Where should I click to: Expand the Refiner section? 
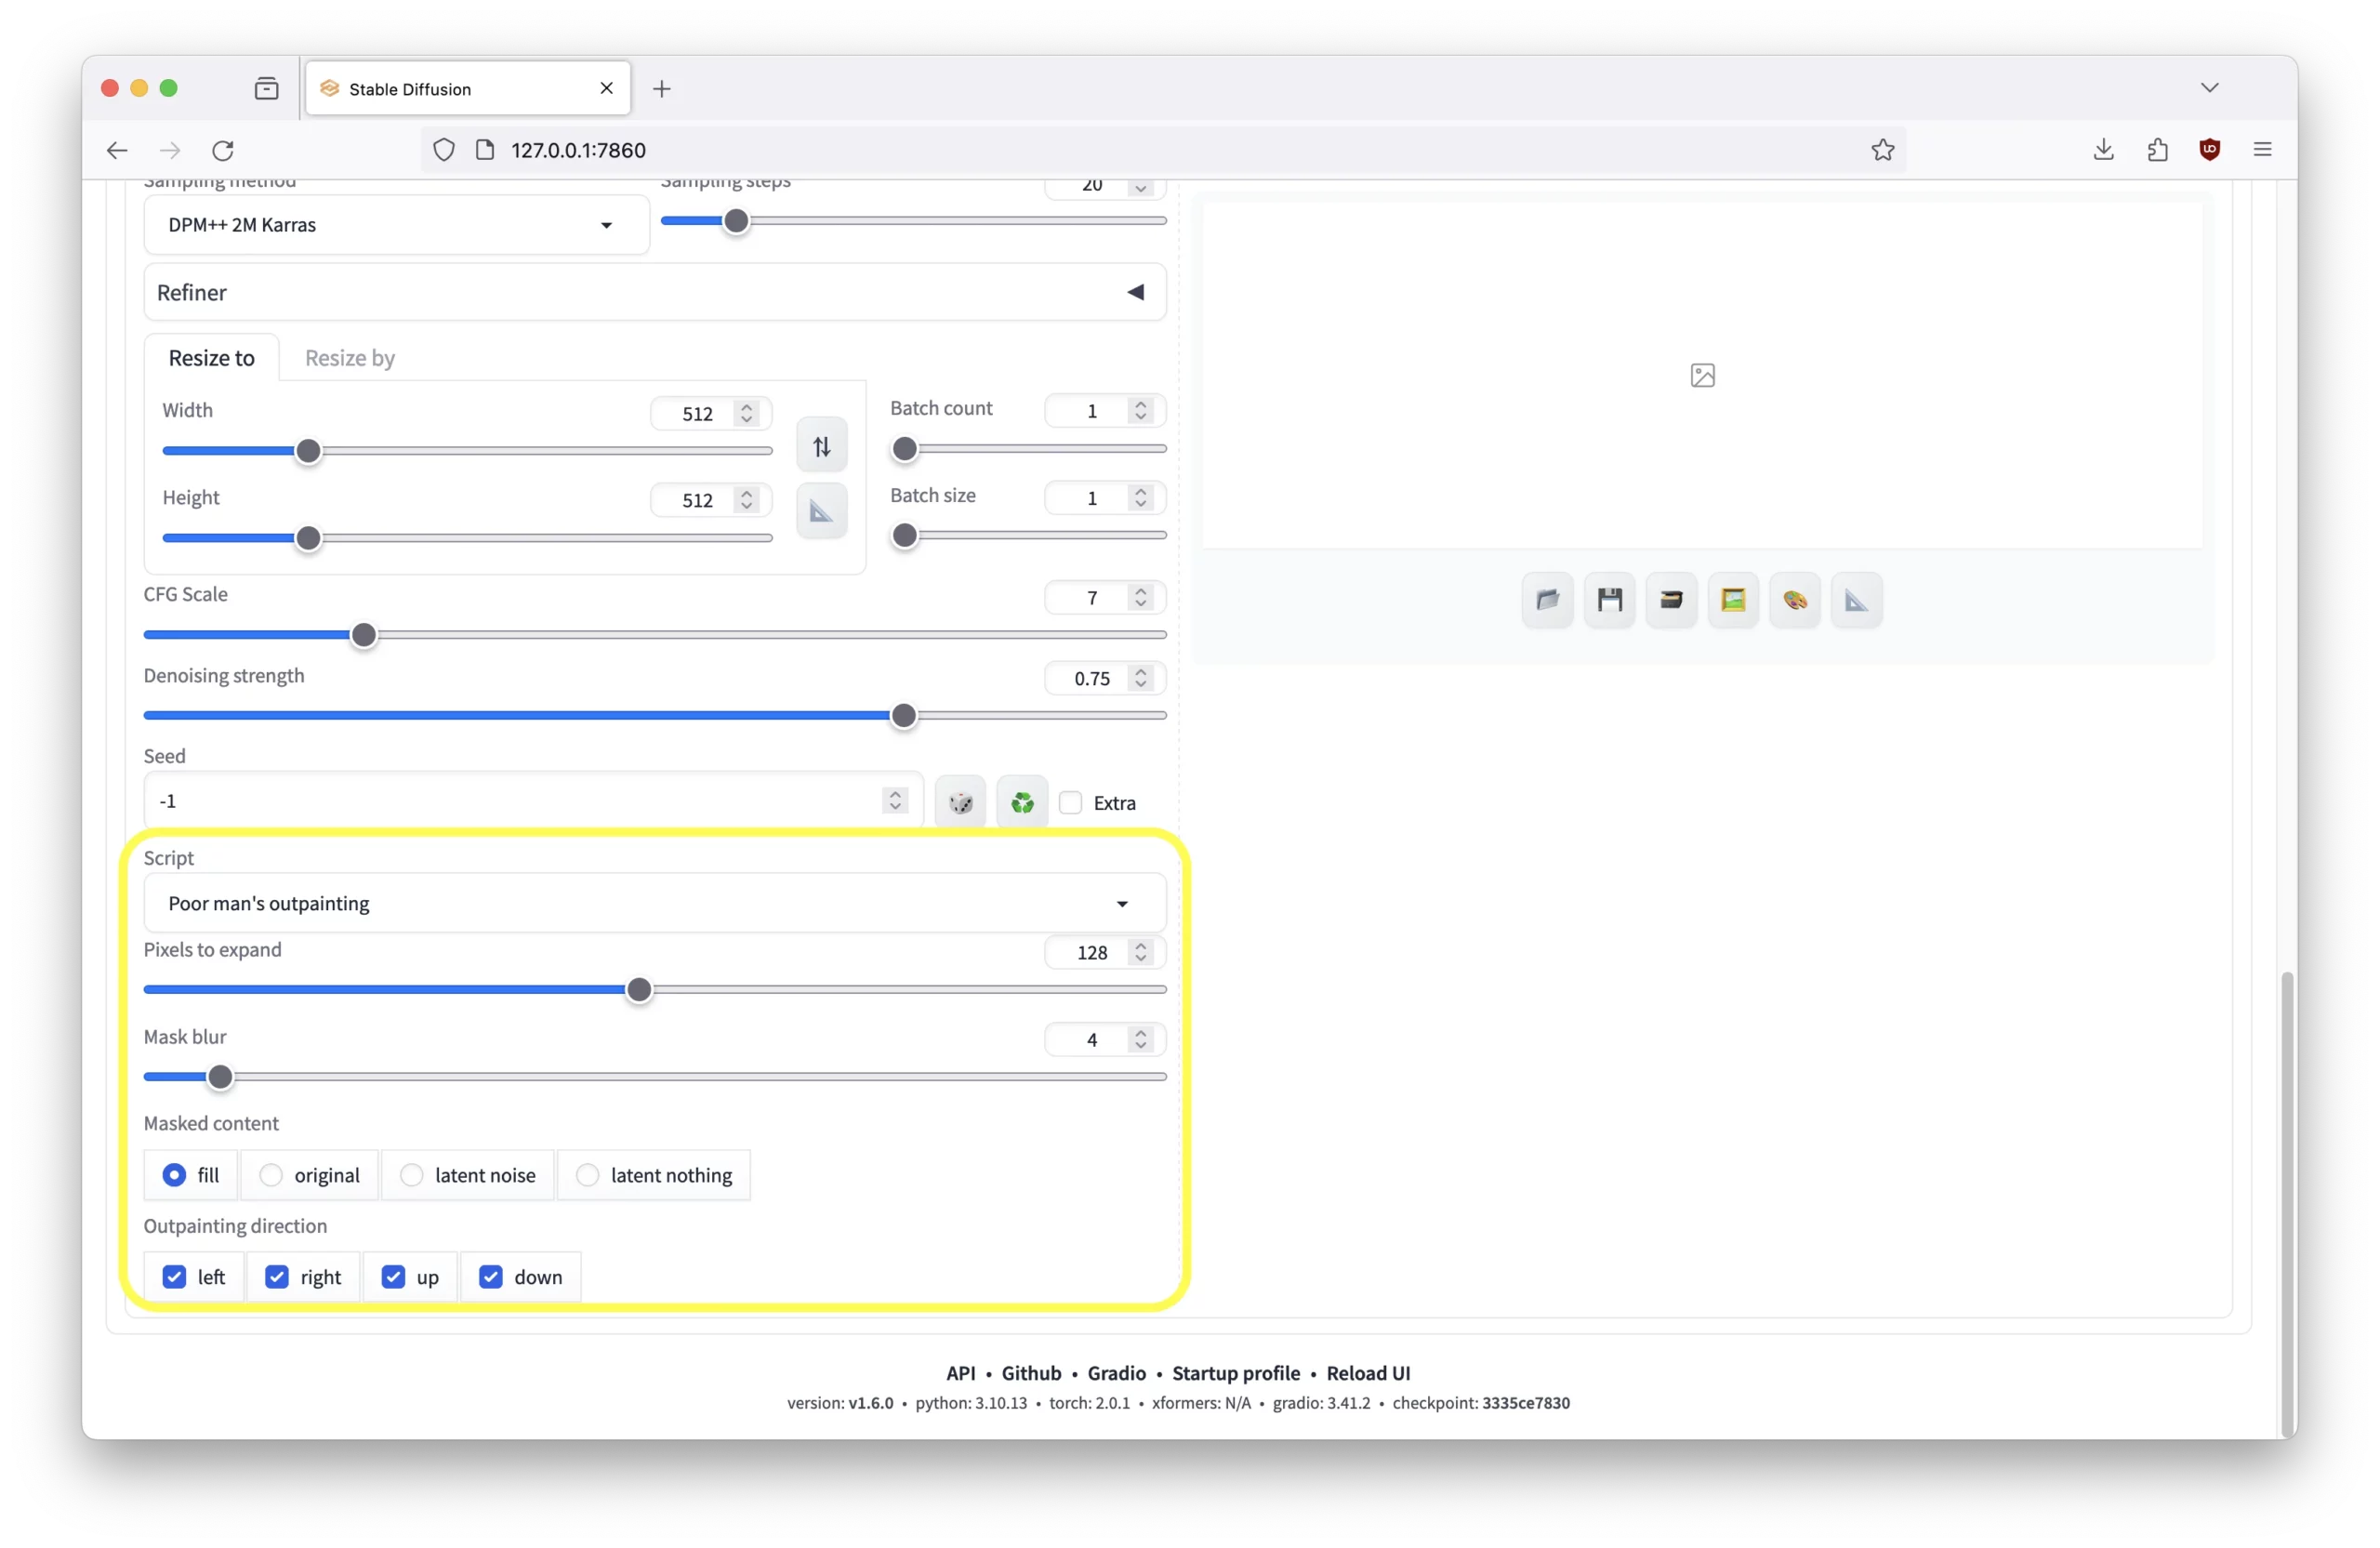[x=655, y=293]
